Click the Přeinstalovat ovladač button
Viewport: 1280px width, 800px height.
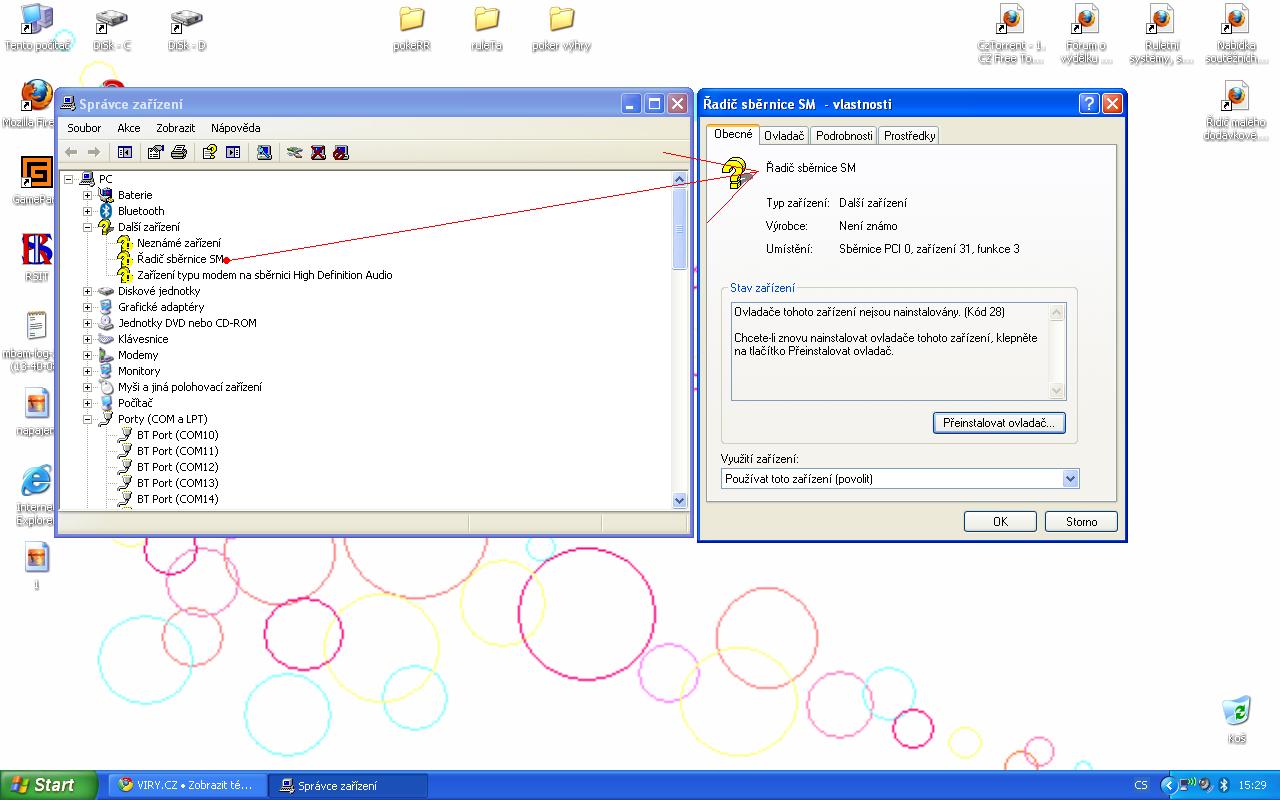tap(998, 423)
